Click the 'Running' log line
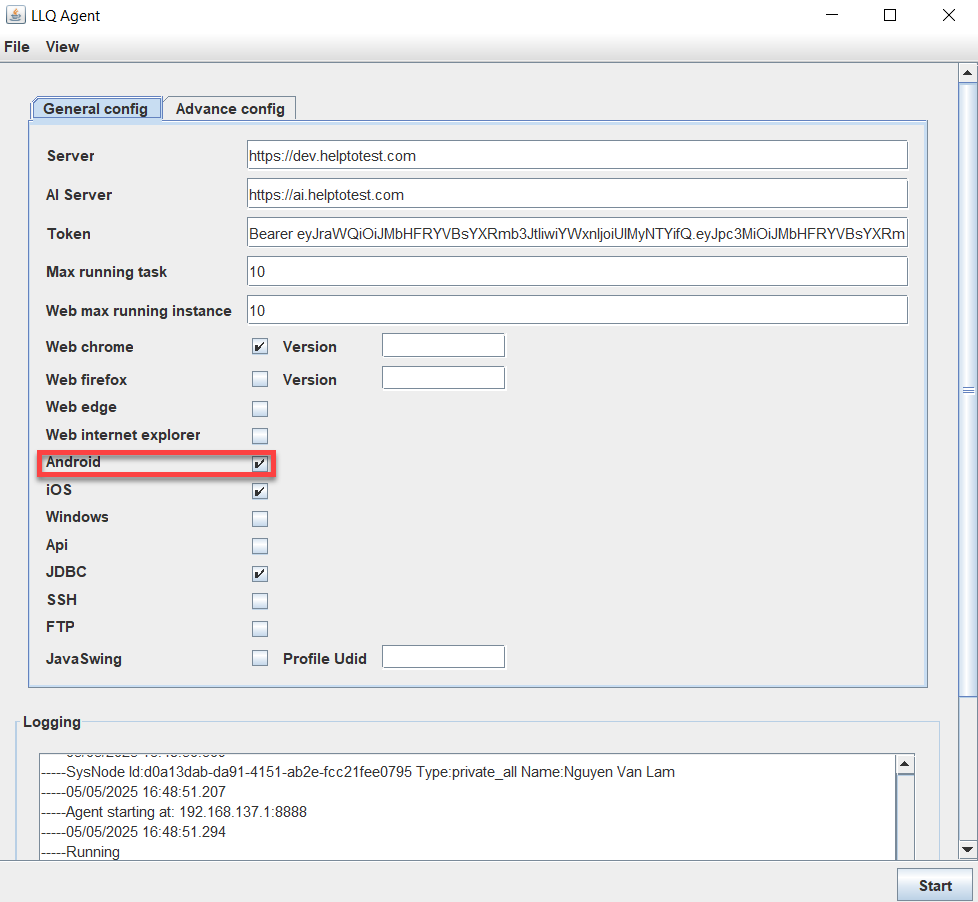 (x=80, y=851)
